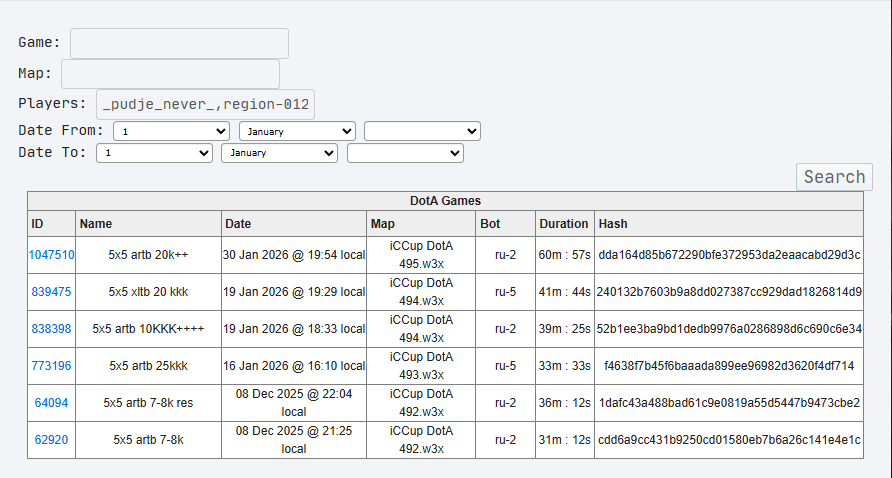Click the Duration column header
This screenshot has height=478, width=892.
pyautogui.click(x=564, y=224)
